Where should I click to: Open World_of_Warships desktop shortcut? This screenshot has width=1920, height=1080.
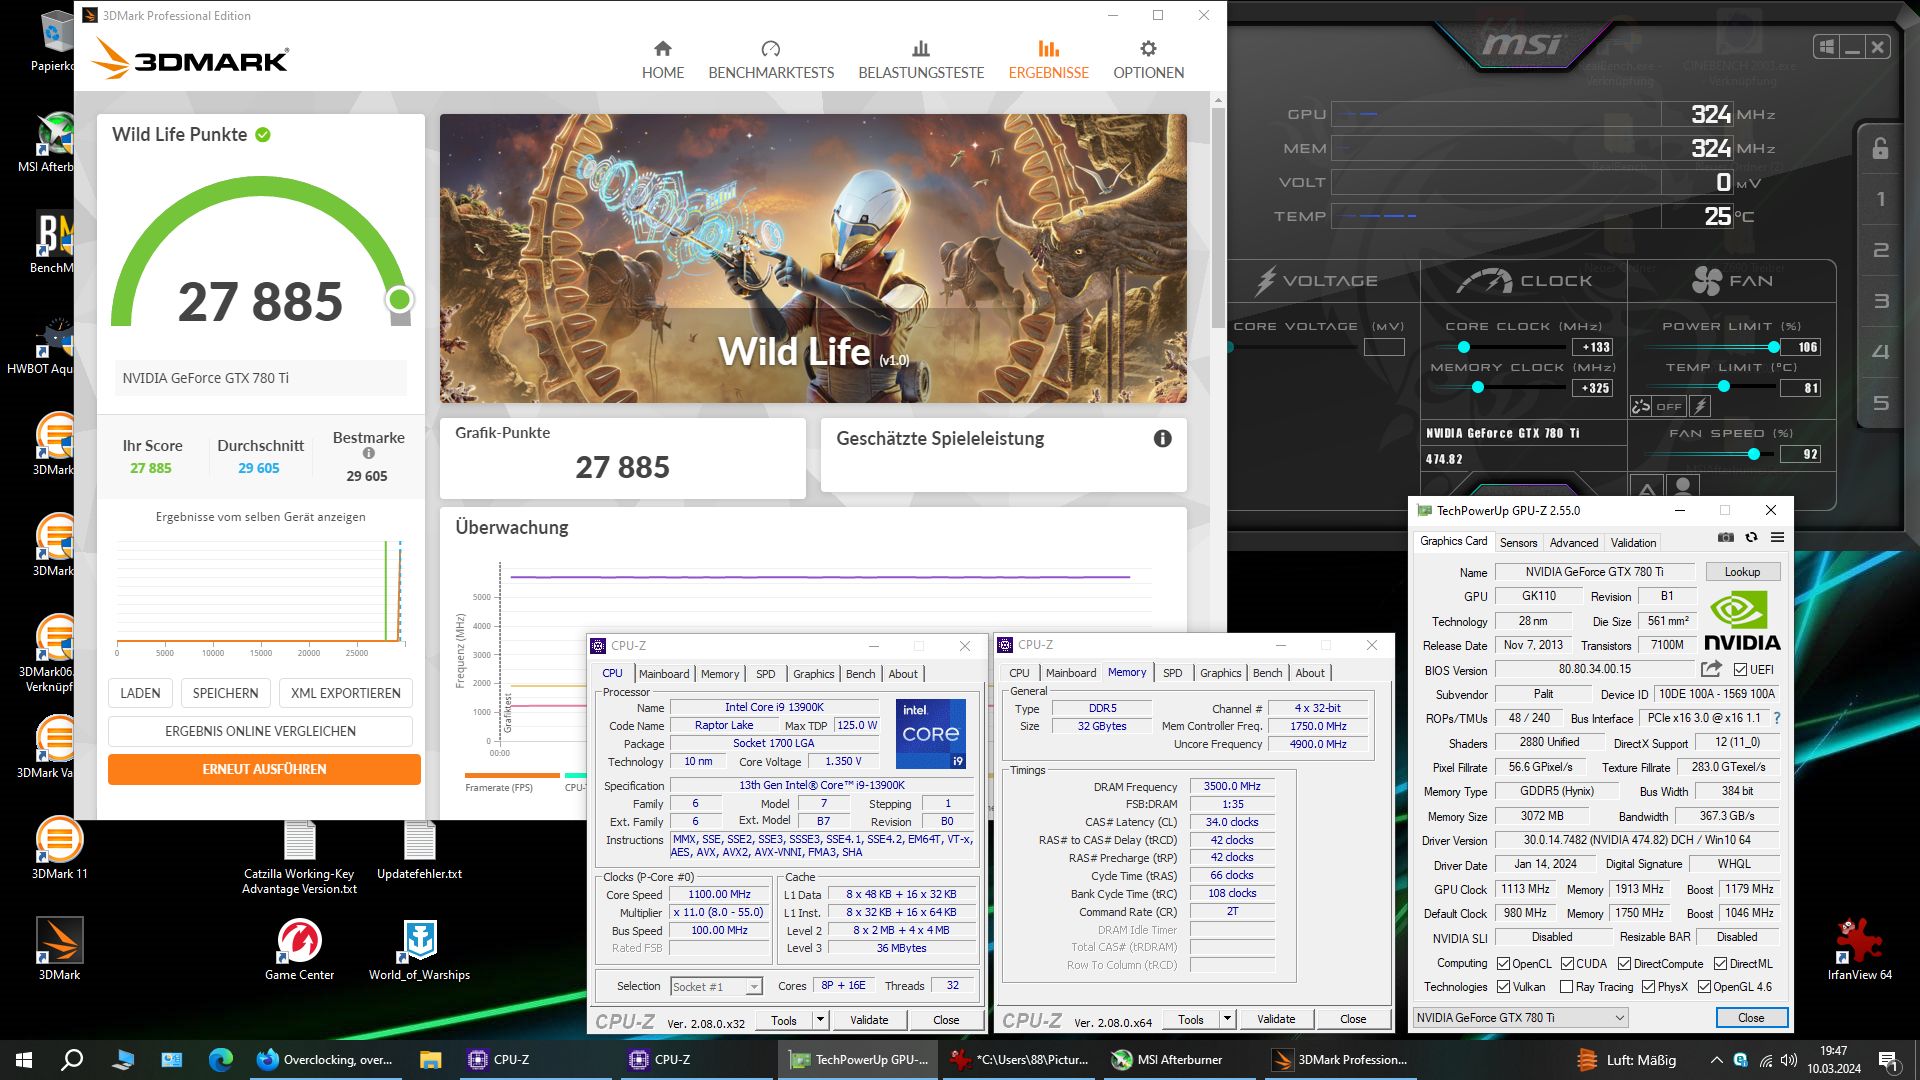pyautogui.click(x=419, y=949)
